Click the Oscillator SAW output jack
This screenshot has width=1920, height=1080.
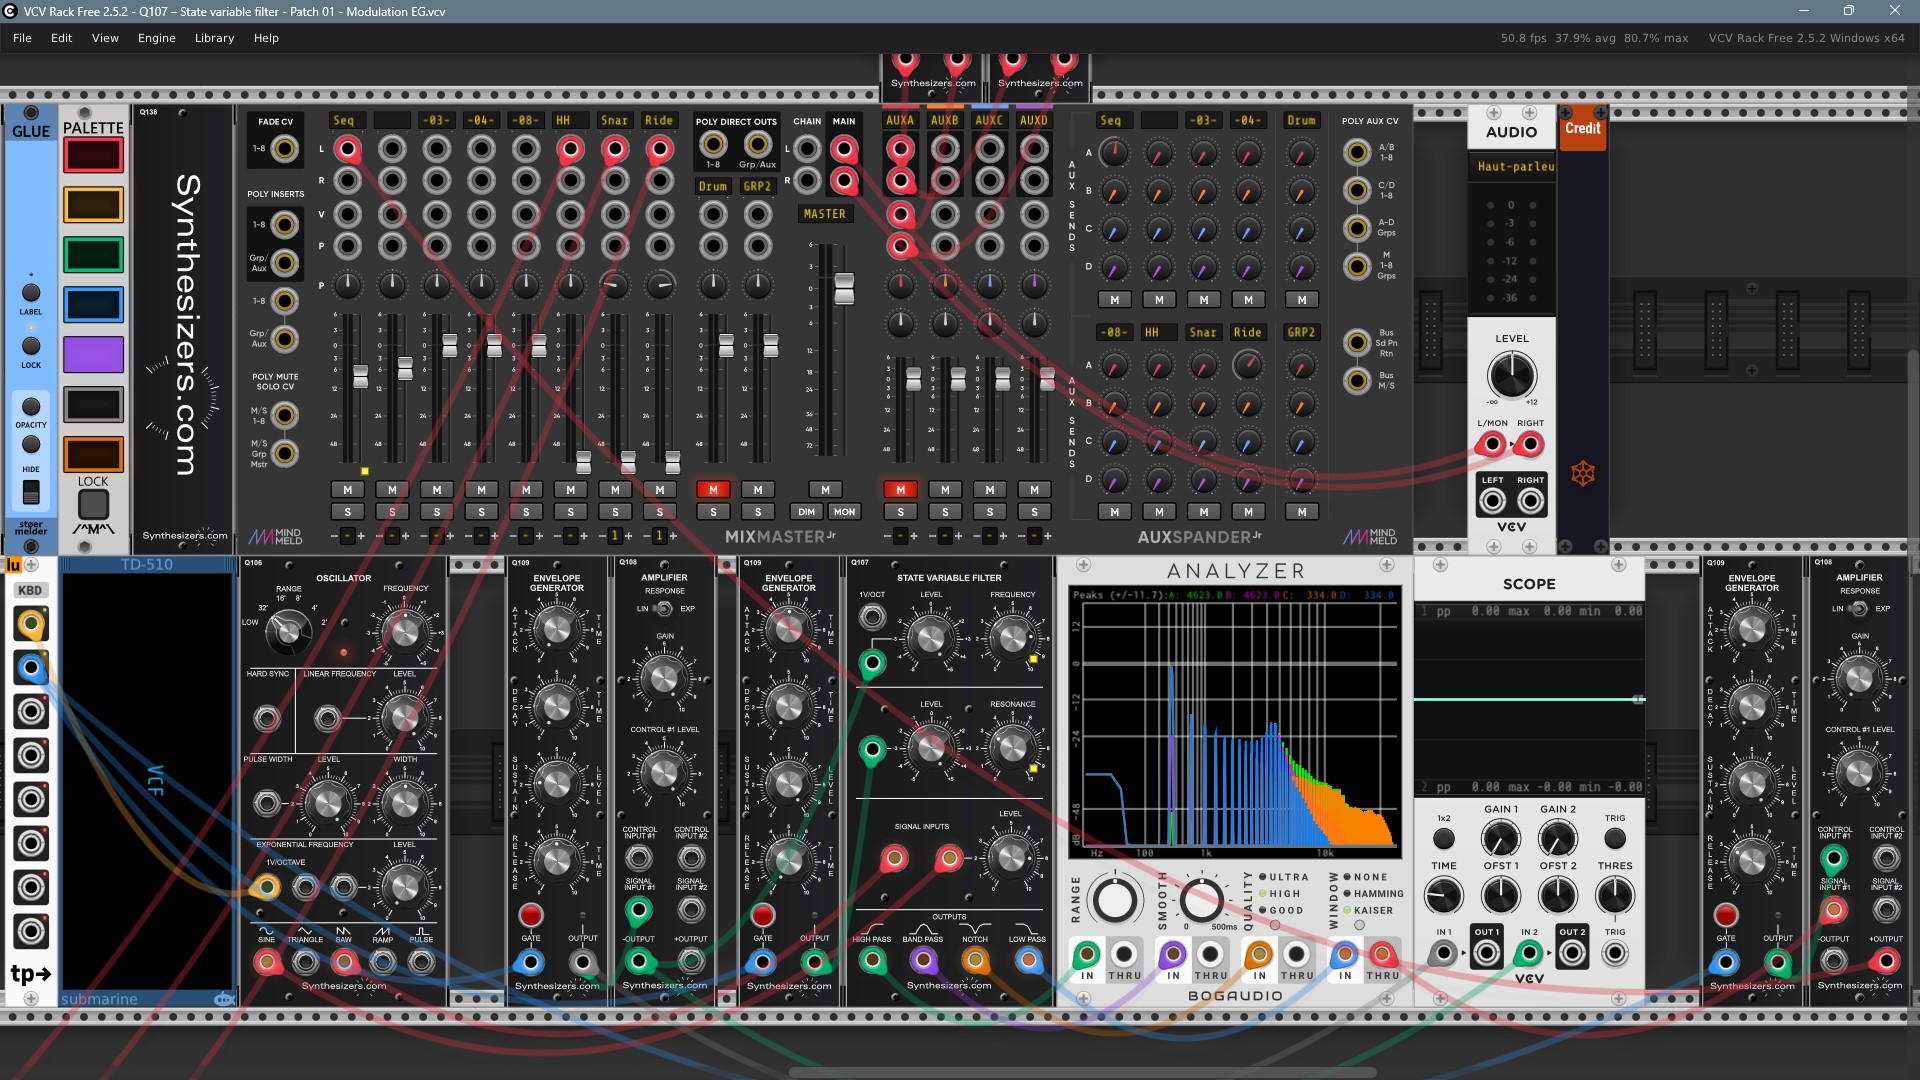point(344,962)
